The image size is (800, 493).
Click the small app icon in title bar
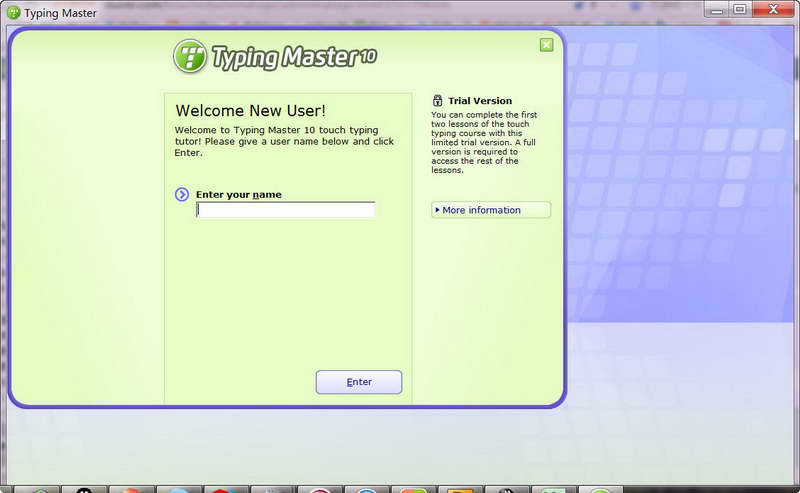[x=14, y=13]
